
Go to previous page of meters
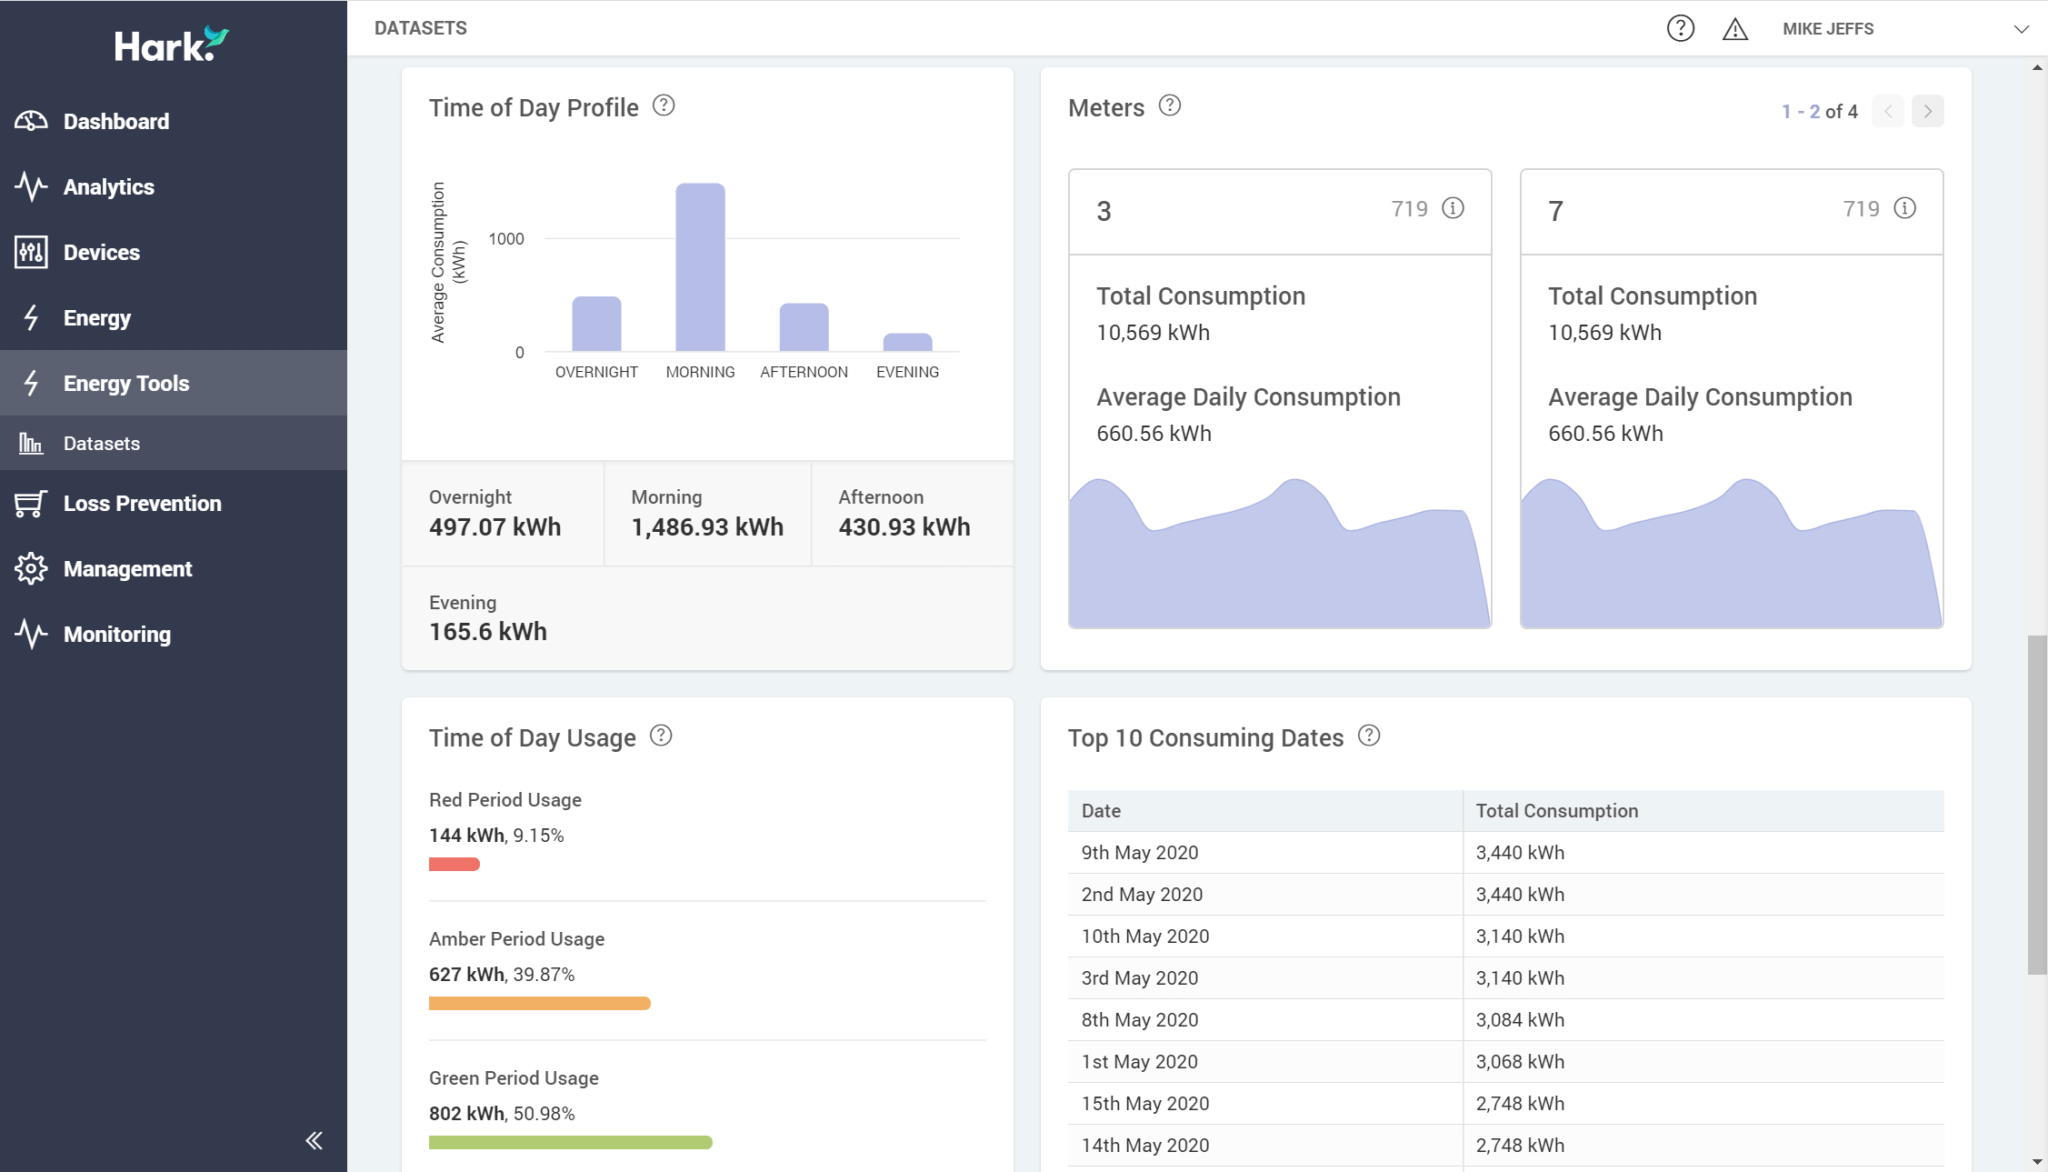click(1888, 111)
